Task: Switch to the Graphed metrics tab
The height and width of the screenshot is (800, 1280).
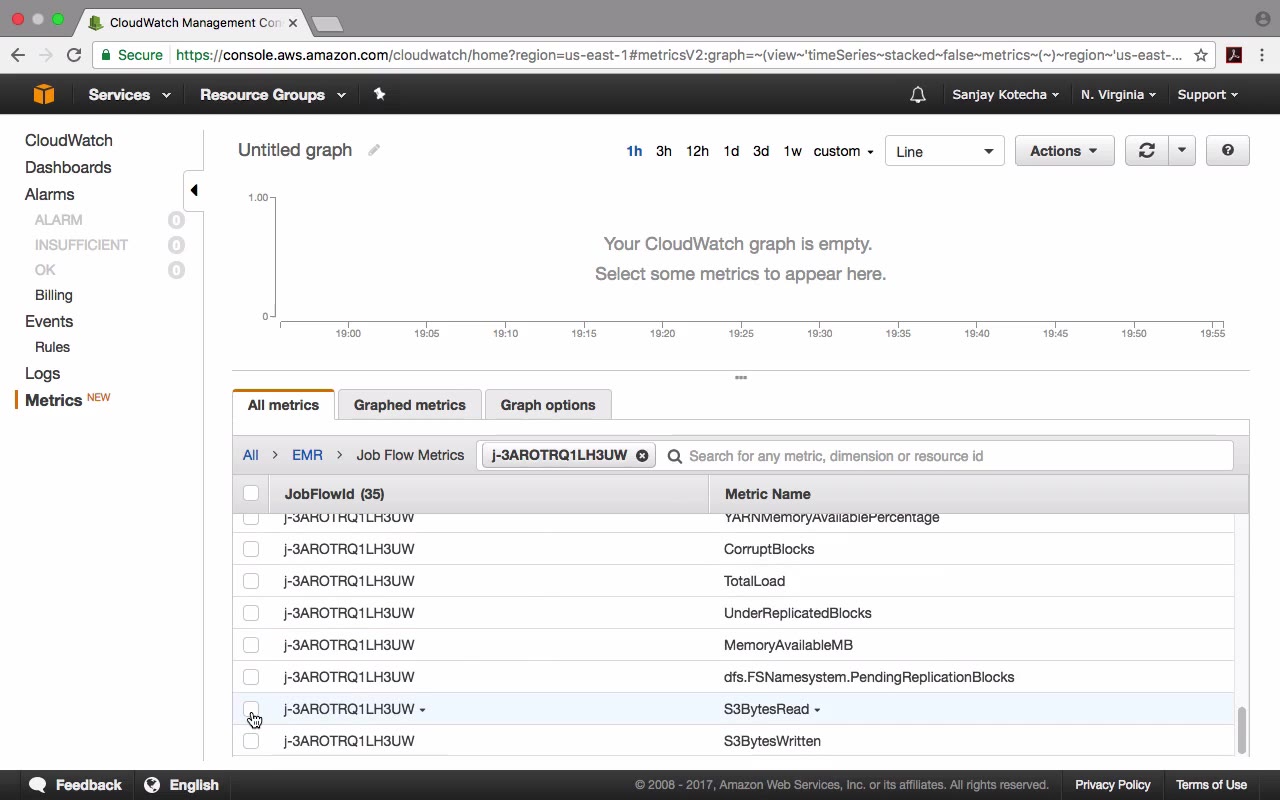Action: (409, 405)
